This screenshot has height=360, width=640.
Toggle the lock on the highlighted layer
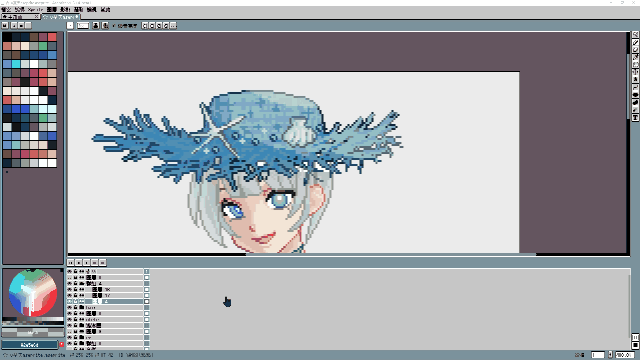[76, 301]
